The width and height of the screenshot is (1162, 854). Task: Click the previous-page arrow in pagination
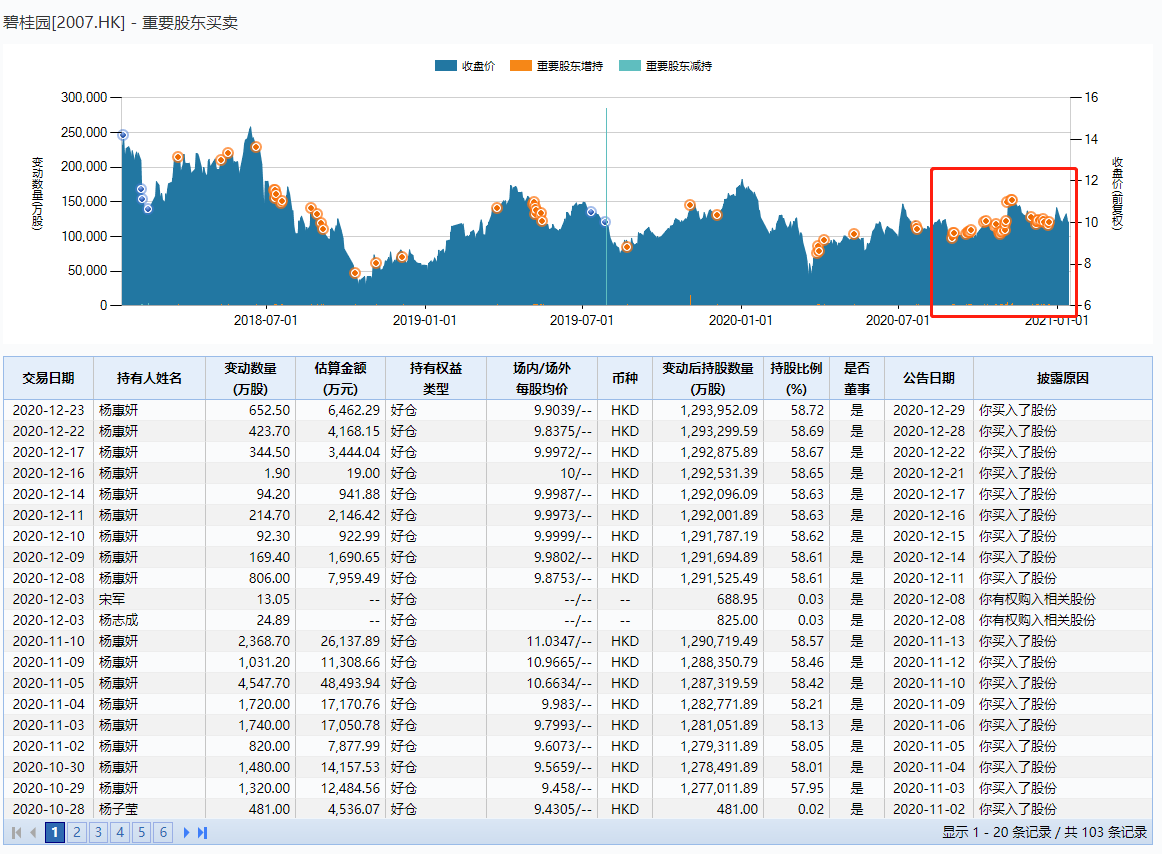click(32, 832)
